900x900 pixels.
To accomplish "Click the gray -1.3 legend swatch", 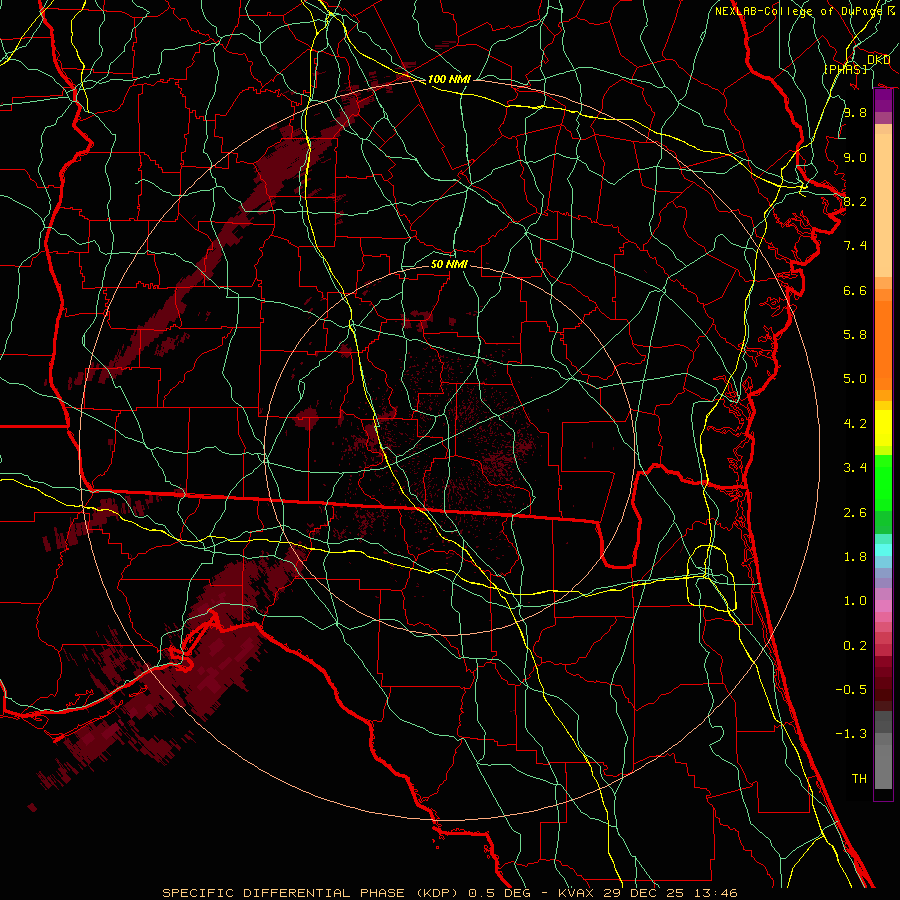I will (x=883, y=735).
